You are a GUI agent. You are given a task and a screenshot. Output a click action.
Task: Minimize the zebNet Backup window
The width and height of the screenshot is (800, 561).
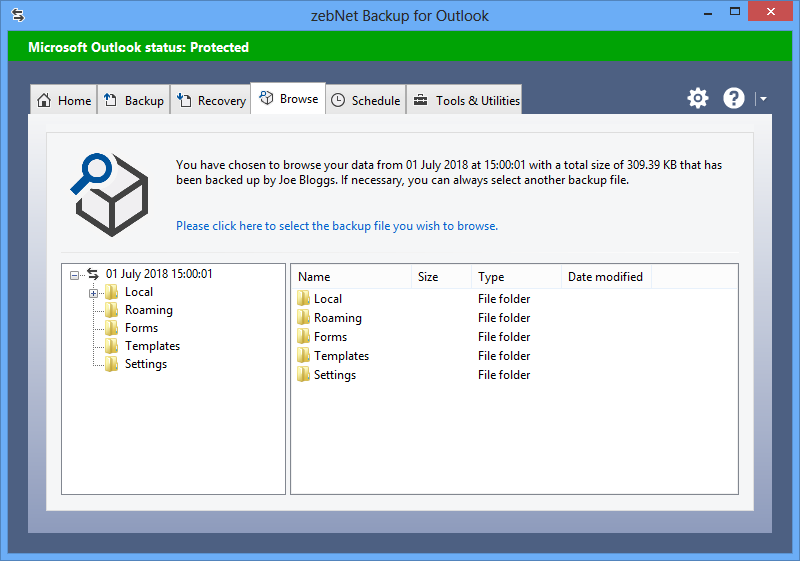(708, 13)
